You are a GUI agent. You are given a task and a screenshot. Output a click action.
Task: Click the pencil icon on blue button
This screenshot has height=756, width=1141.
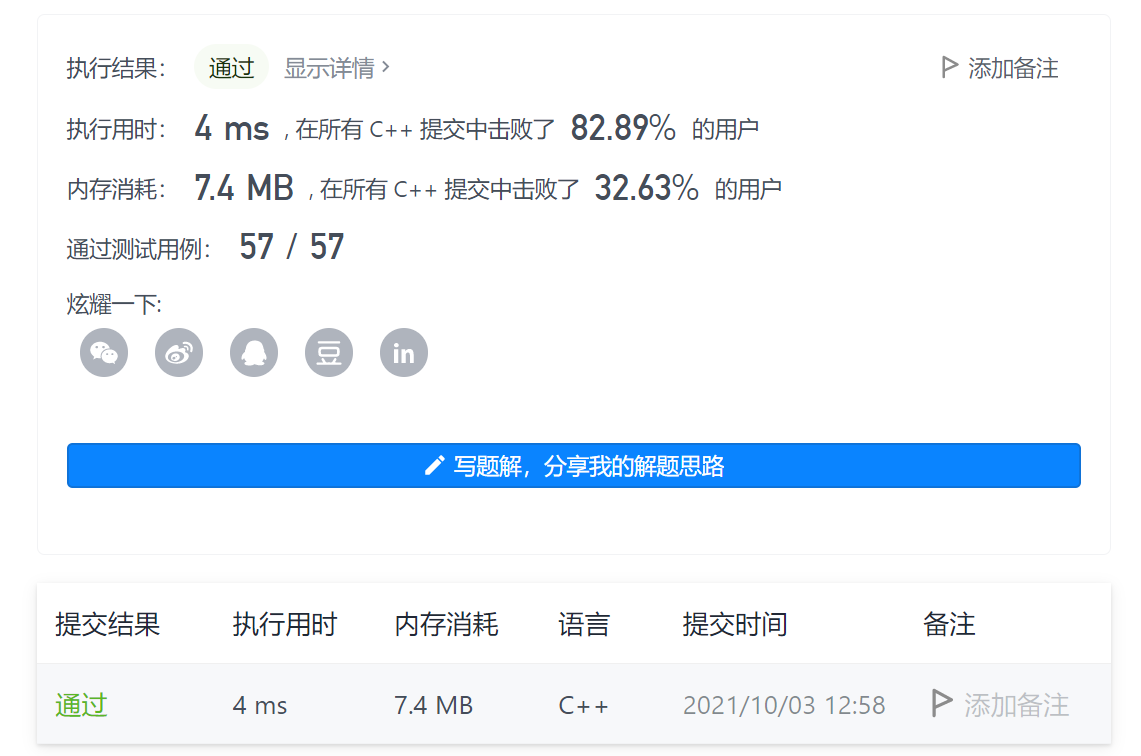[434, 466]
